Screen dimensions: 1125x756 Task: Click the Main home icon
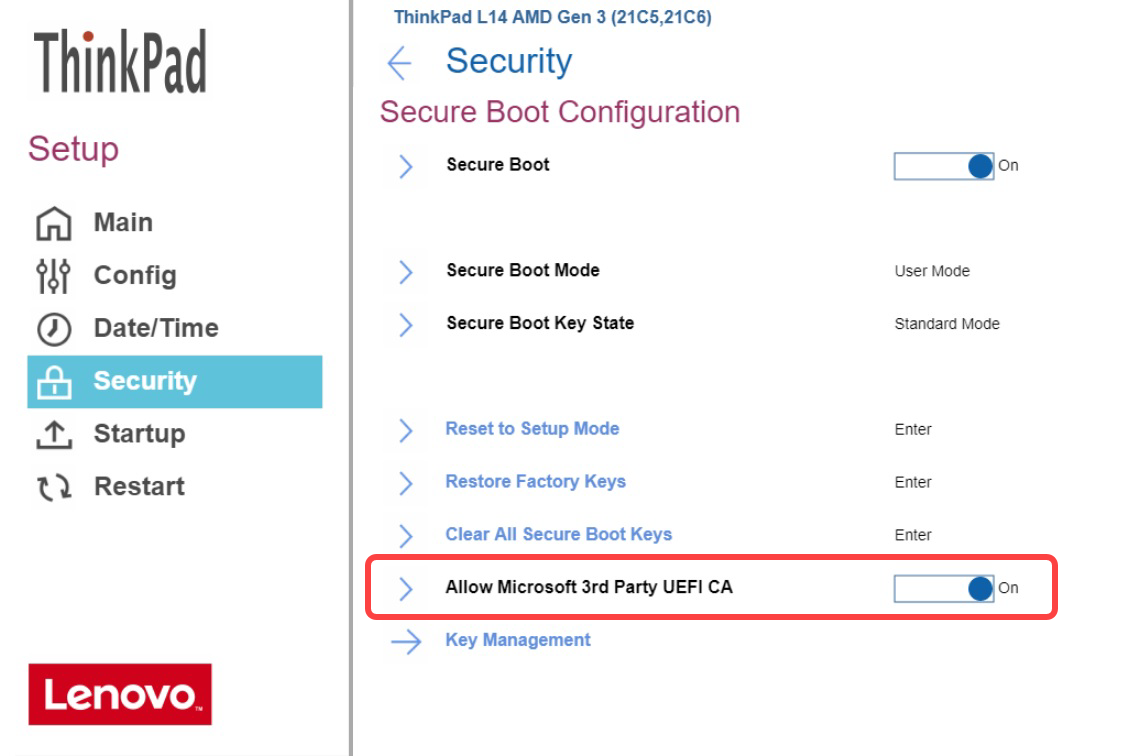[53, 223]
